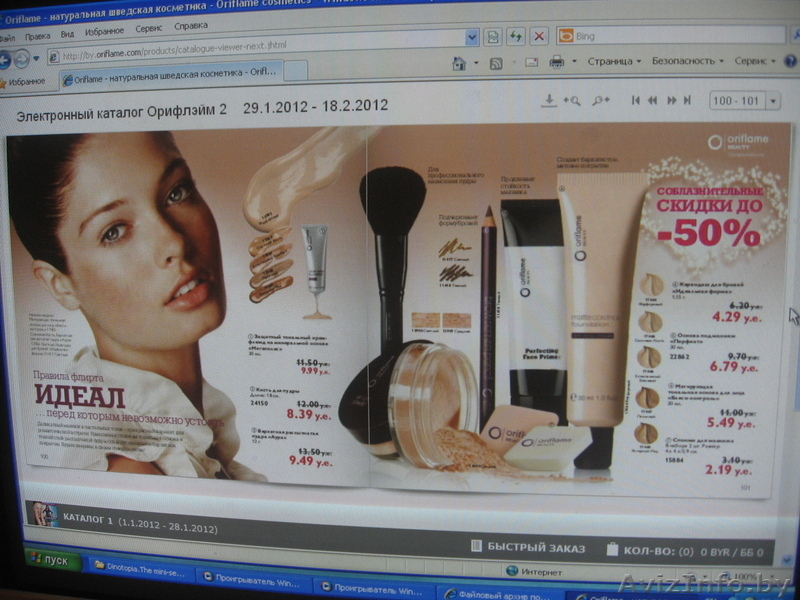Click the zoom in magnifier icon
The width and height of the screenshot is (800, 600).
tap(572, 100)
